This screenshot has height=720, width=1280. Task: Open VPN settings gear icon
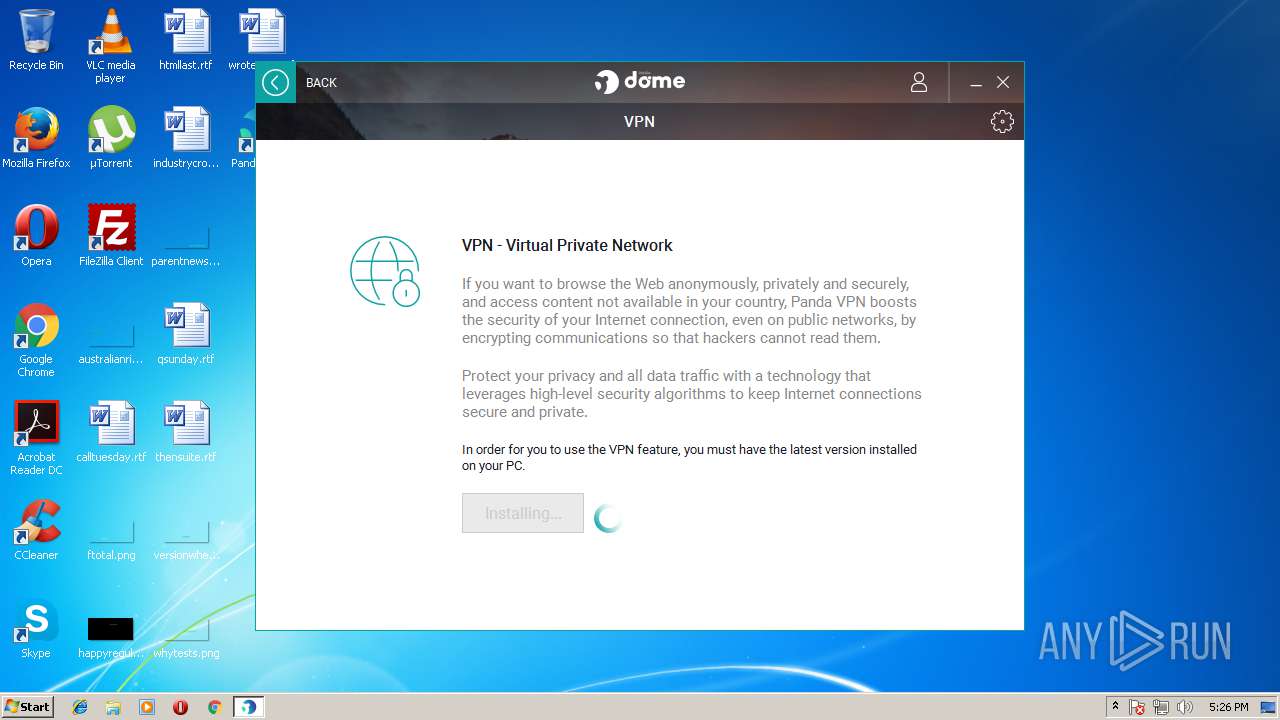click(x=1002, y=121)
